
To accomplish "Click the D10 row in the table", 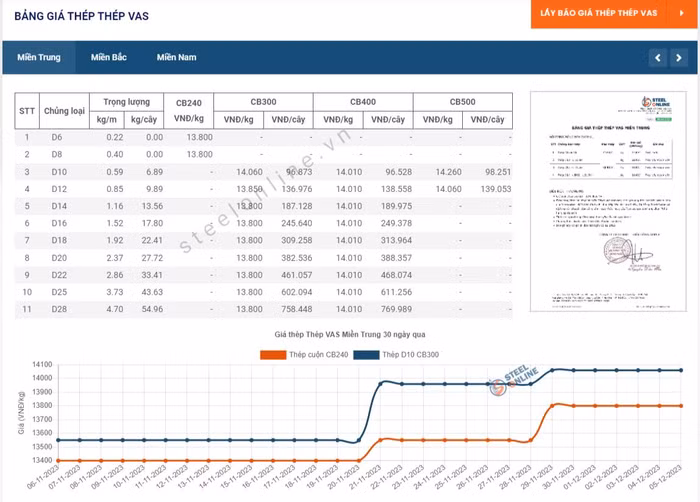I will (263, 172).
